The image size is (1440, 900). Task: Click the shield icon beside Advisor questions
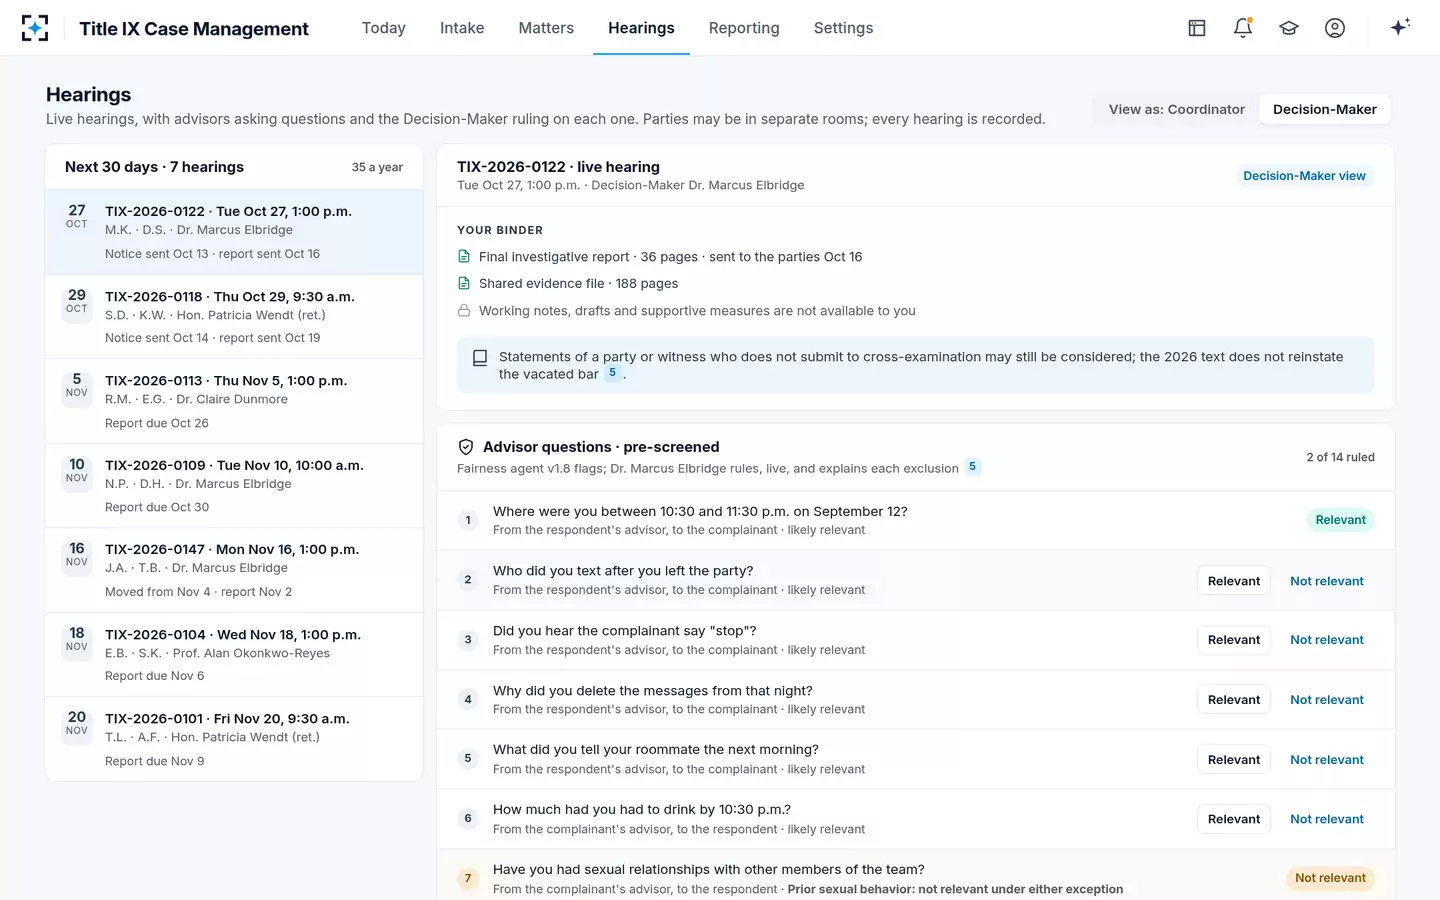coord(466,447)
